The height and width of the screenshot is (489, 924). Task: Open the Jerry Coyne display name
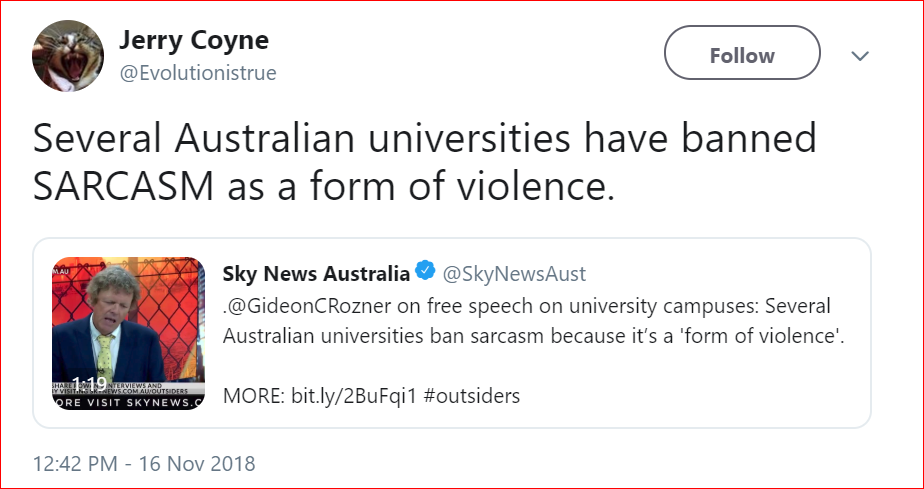click(x=194, y=40)
